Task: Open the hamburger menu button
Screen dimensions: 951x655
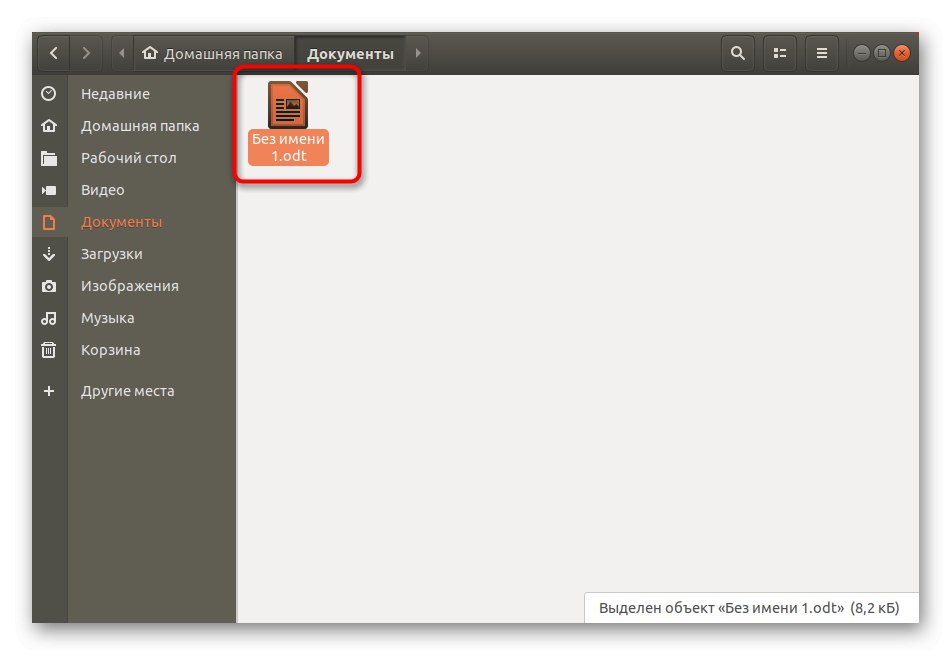Action: [822, 53]
